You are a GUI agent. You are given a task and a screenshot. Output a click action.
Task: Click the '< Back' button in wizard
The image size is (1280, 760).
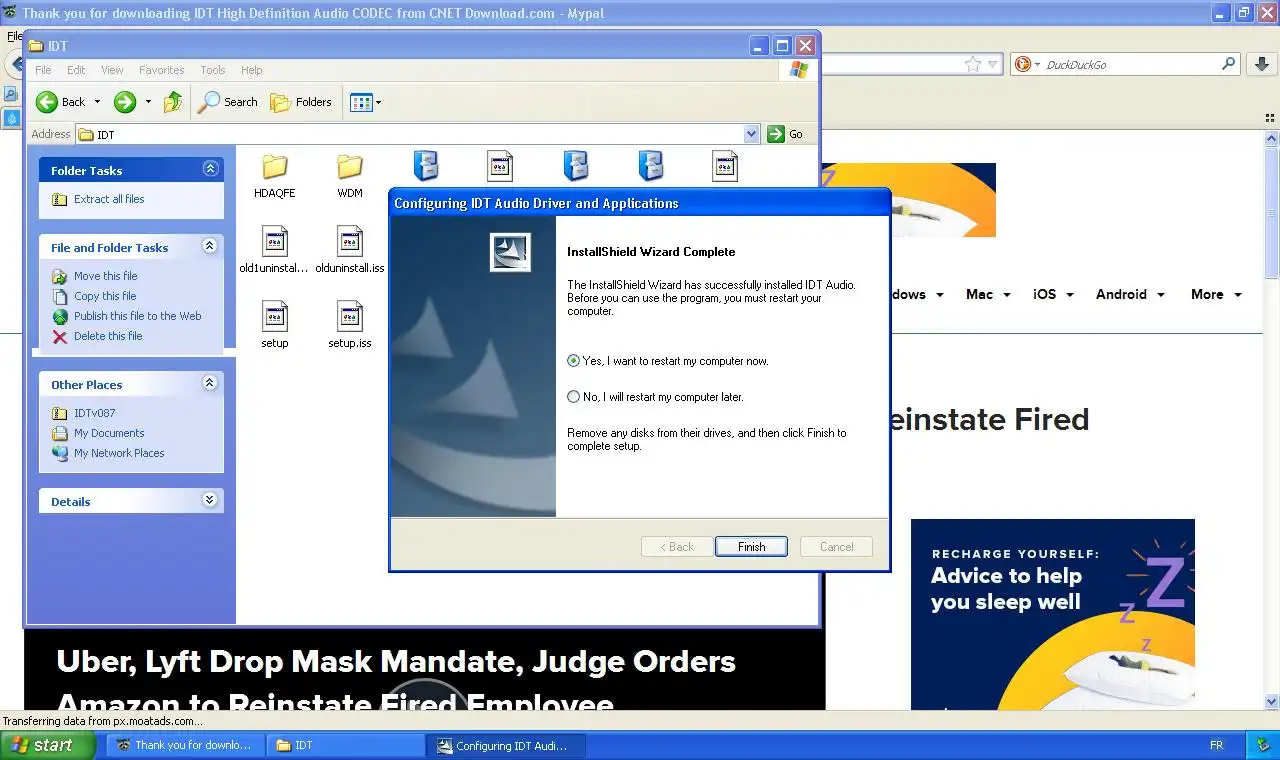[x=677, y=547]
